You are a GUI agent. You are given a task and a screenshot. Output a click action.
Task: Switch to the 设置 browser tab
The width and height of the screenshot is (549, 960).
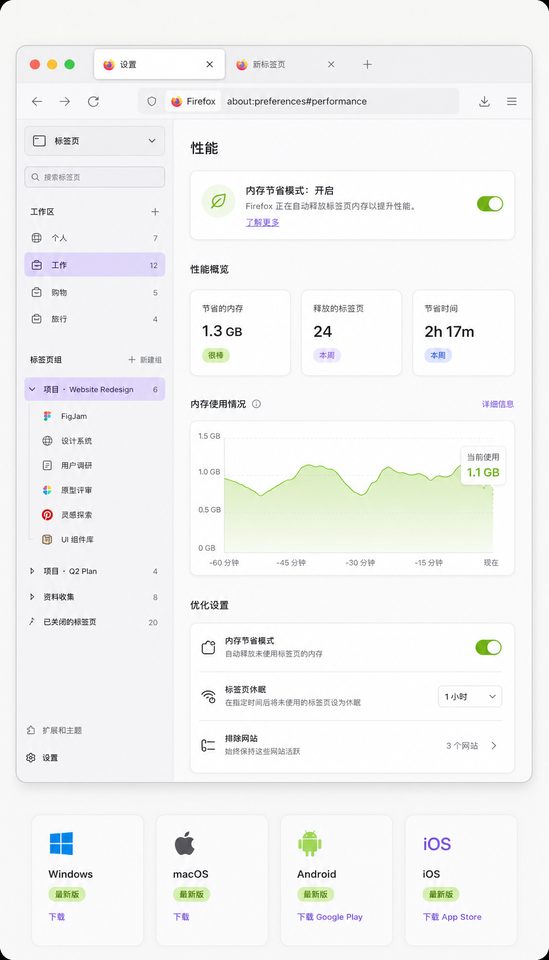(159, 64)
